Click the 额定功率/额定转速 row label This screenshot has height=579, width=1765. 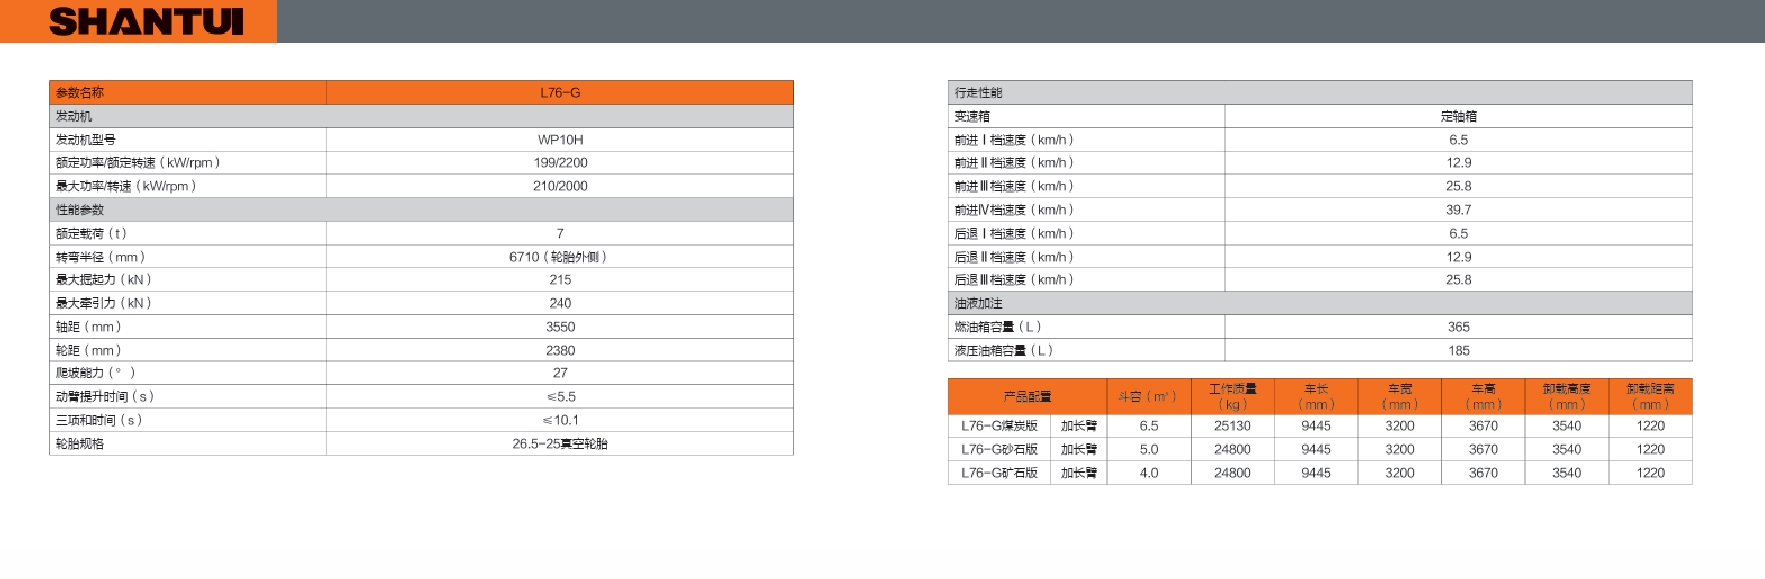[x=138, y=163]
